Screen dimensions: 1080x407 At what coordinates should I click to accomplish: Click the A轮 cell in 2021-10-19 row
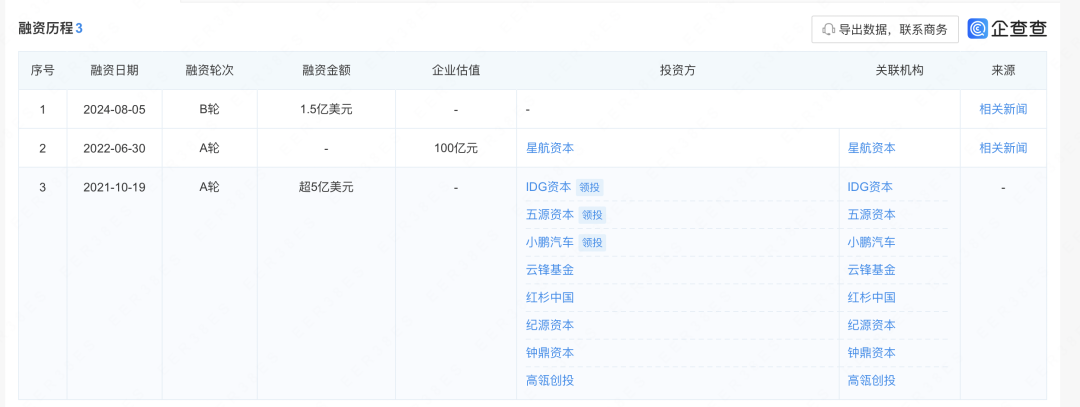(209, 187)
